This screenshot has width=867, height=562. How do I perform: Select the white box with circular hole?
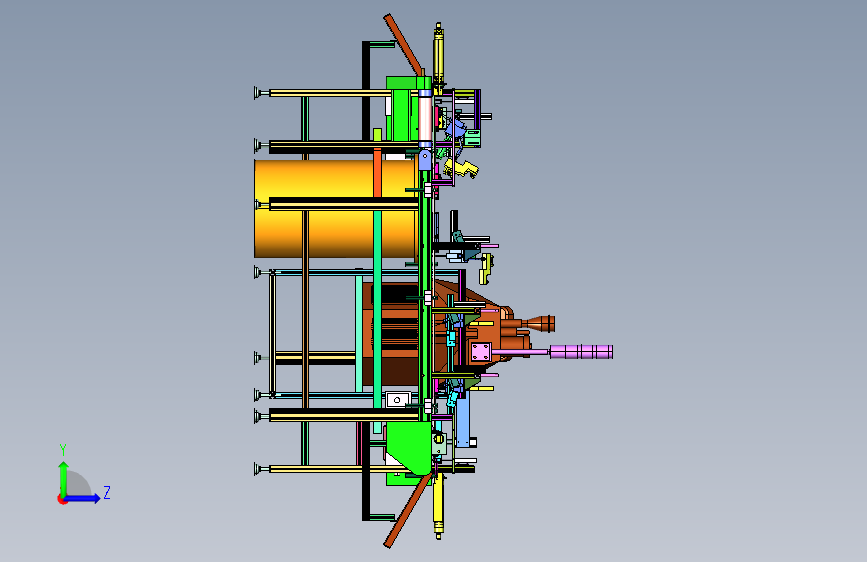397,399
